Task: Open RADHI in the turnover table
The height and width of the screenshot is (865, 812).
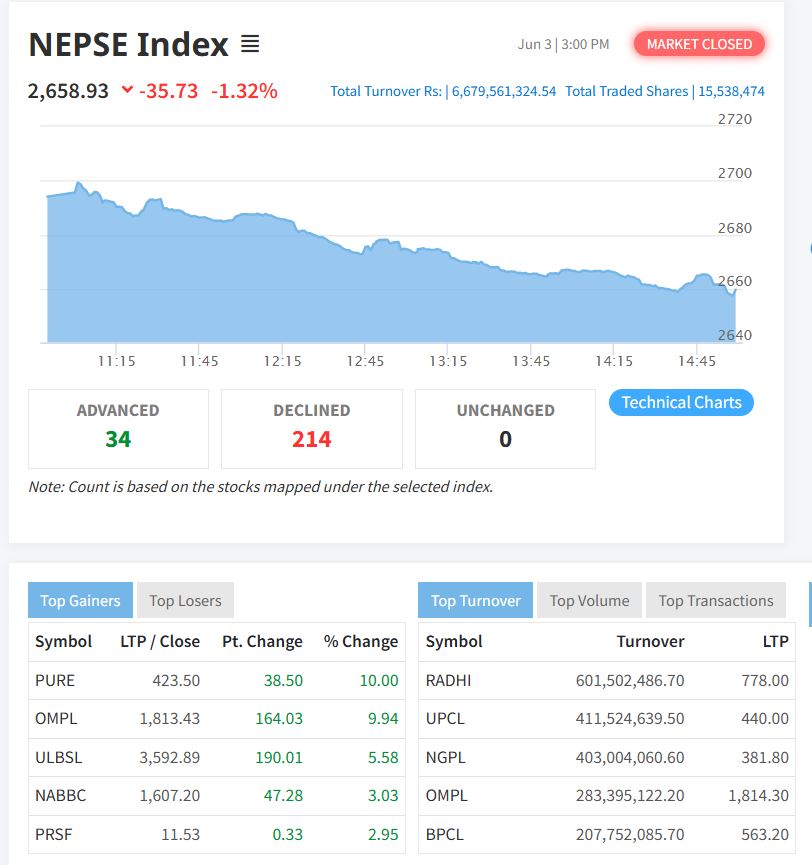Action: pyautogui.click(x=448, y=680)
